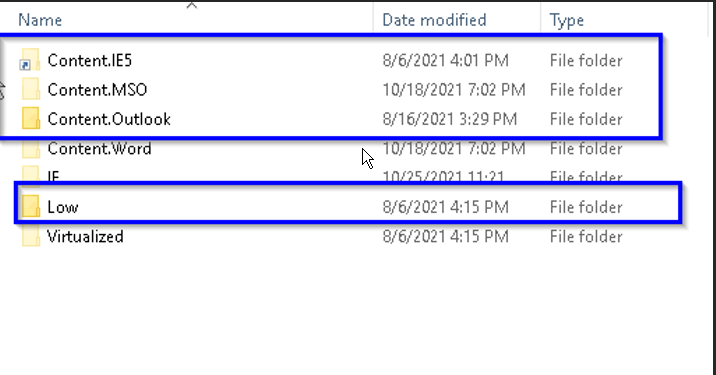Click the Low row's File folder type

pyautogui.click(x=586, y=207)
